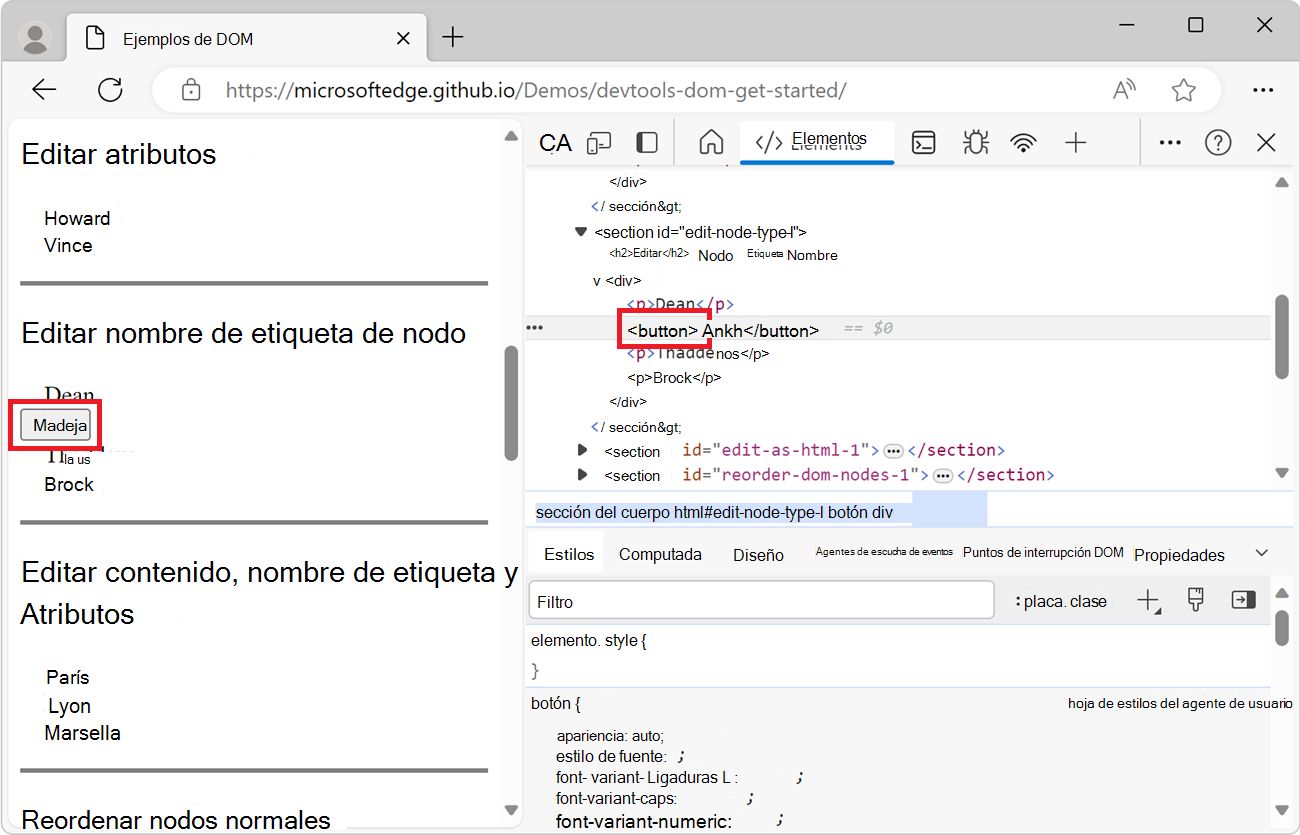The height and width of the screenshot is (835, 1300).
Task: Collapse the edit-node-type-l section node
Action: pos(581,231)
